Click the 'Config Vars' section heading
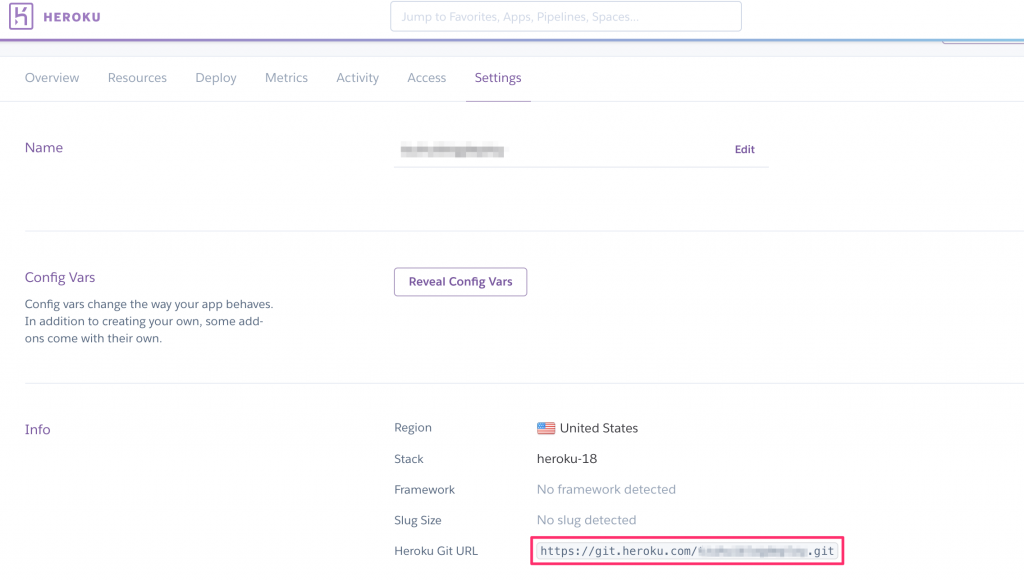The width and height of the screenshot is (1024, 581). (x=60, y=277)
